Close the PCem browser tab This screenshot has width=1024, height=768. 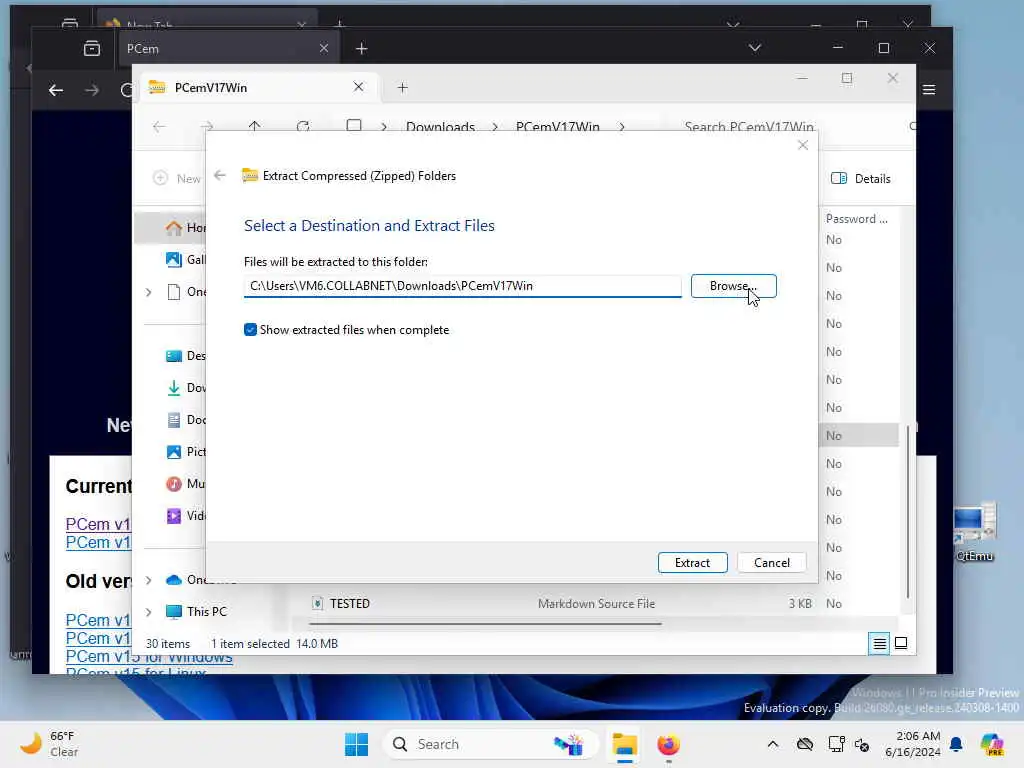pyautogui.click(x=323, y=48)
